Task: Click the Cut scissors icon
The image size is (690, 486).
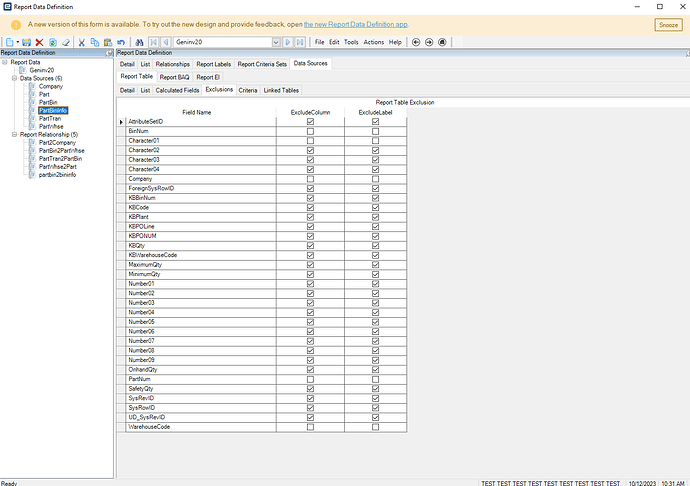Action: [x=82, y=42]
